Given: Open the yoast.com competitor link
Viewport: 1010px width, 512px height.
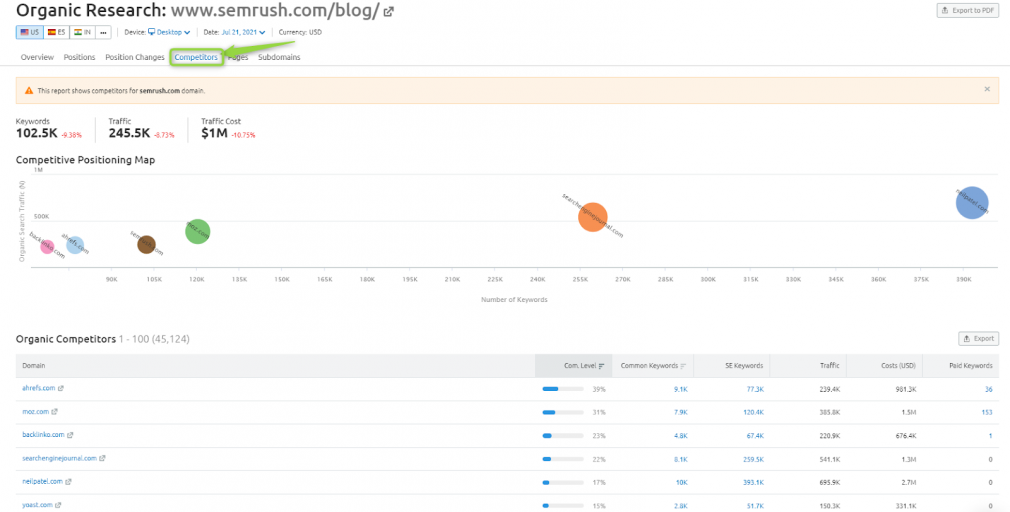Looking at the screenshot, I should [37, 505].
